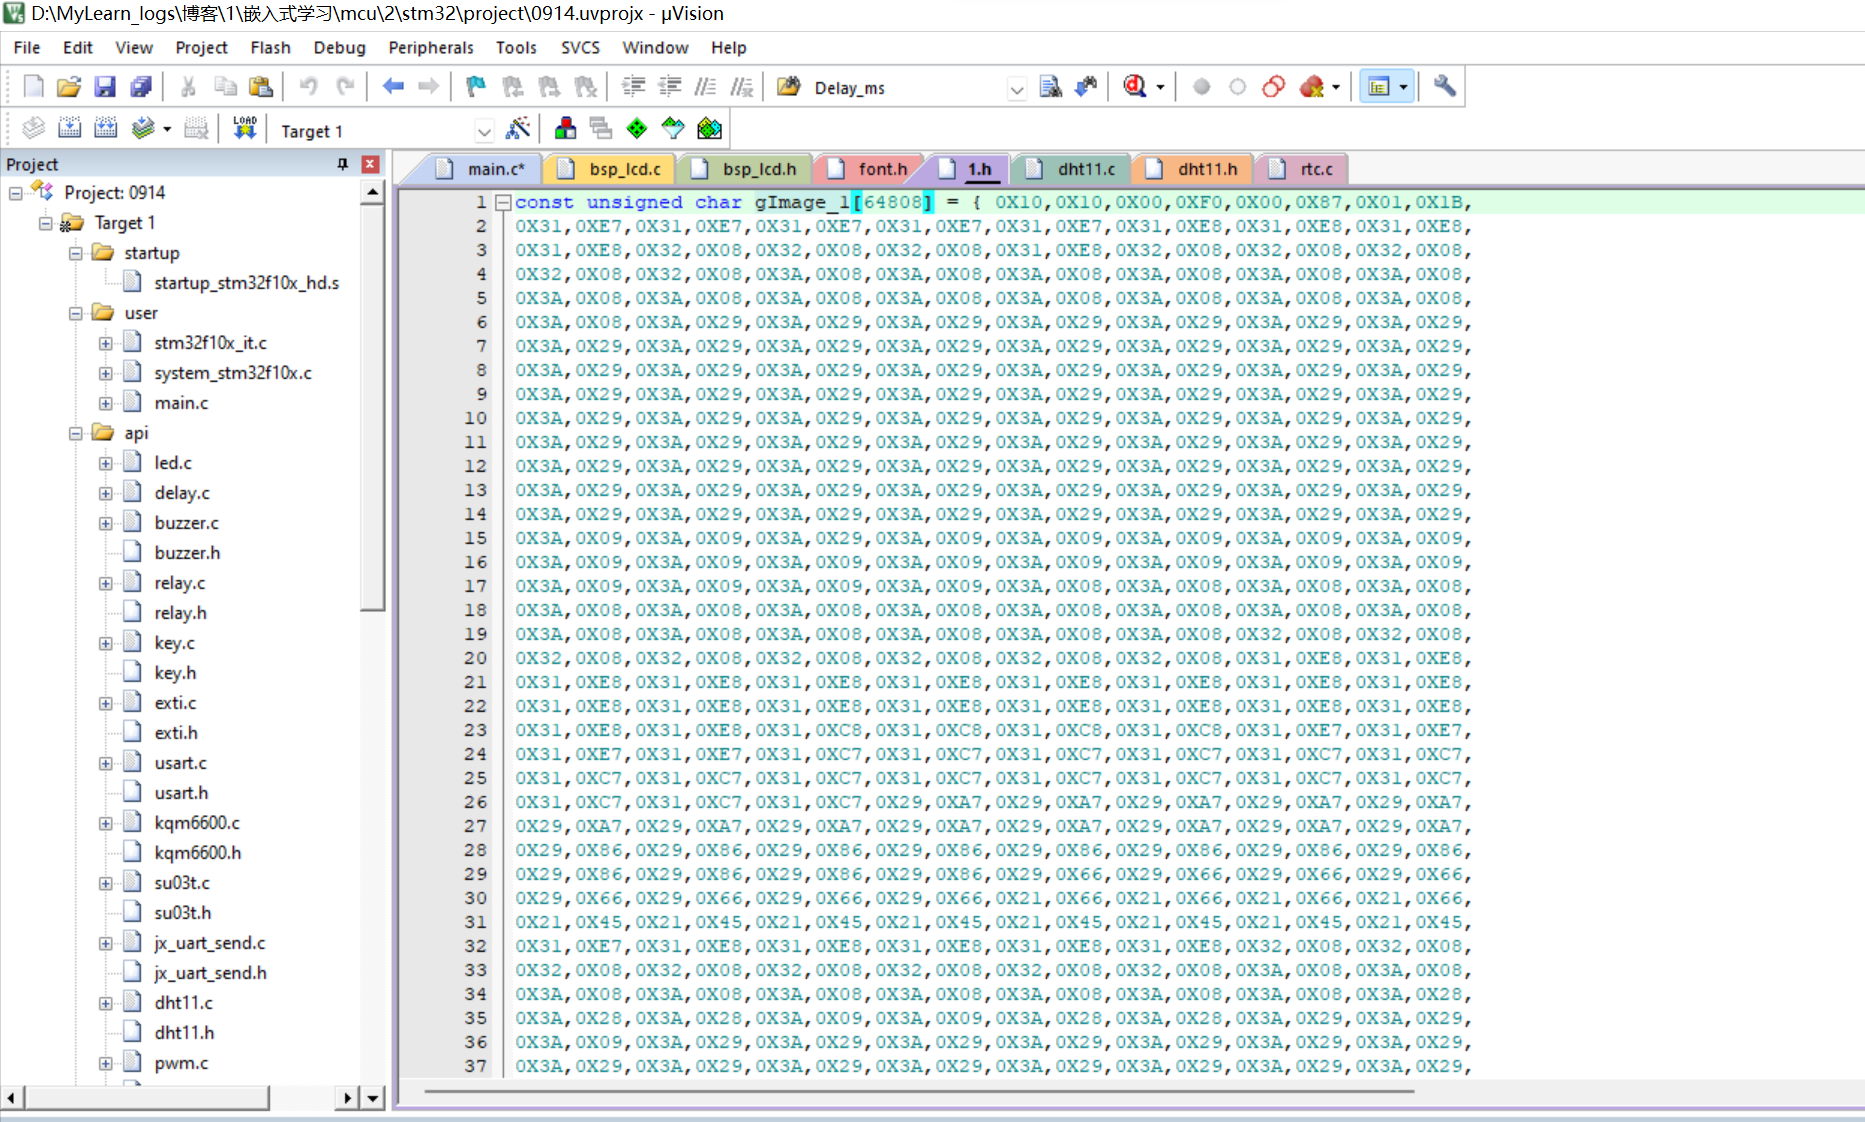Screen dimensions: 1865x1122
Task: Switch to the bsp_lcd.c tab
Action: coord(612,169)
